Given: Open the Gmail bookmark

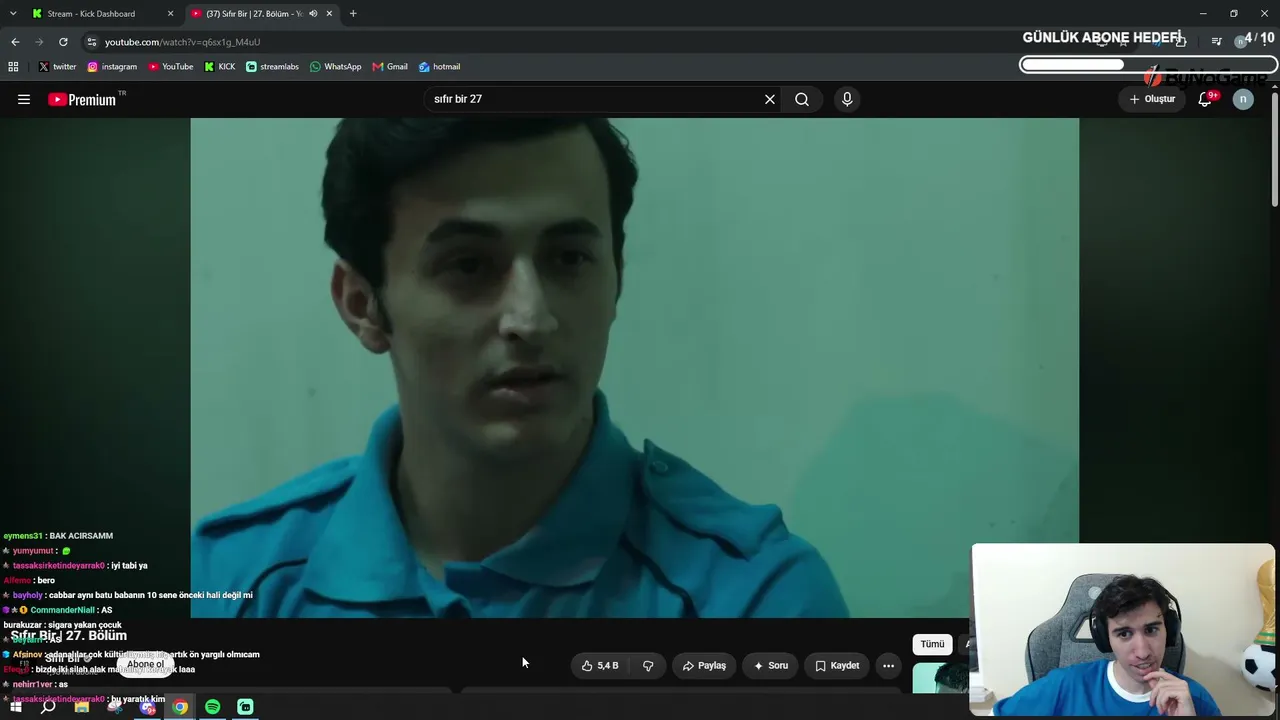Looking at the screenshot, I should click(x=390, y=67).
